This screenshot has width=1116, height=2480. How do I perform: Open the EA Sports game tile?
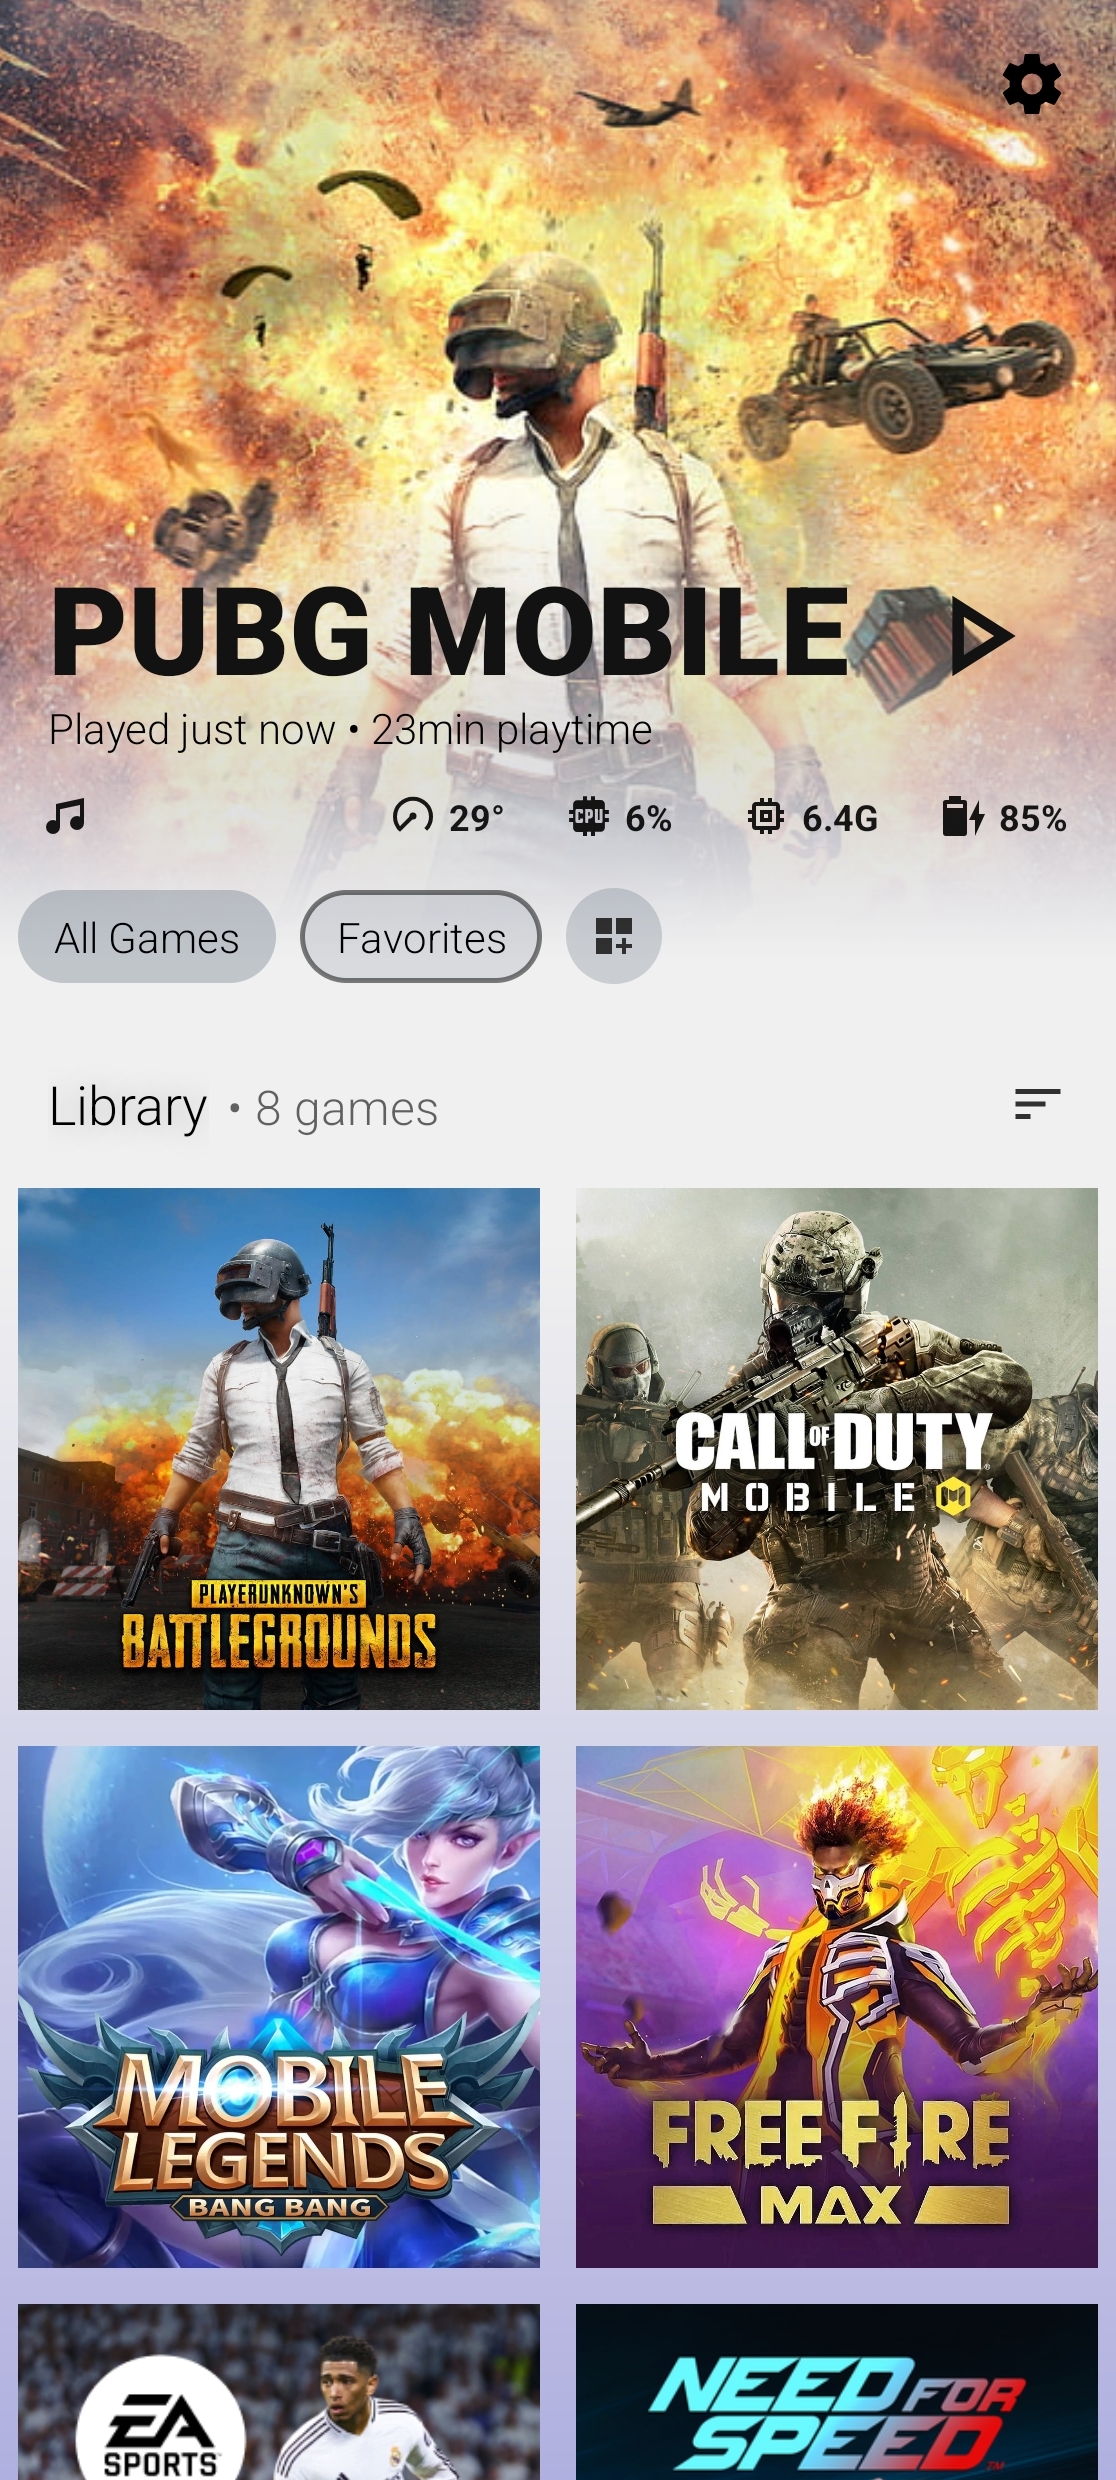(x=279, y=2392)
